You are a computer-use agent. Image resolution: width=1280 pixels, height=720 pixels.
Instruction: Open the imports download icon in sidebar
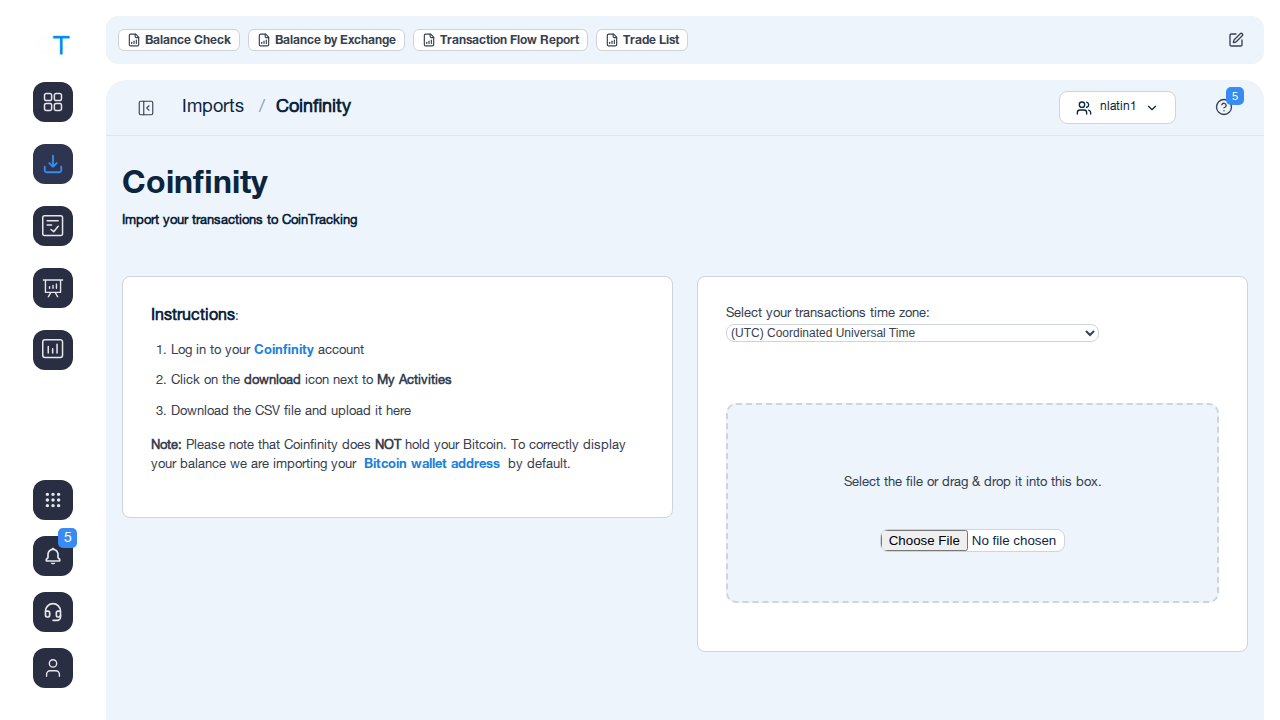pos(53,164)
